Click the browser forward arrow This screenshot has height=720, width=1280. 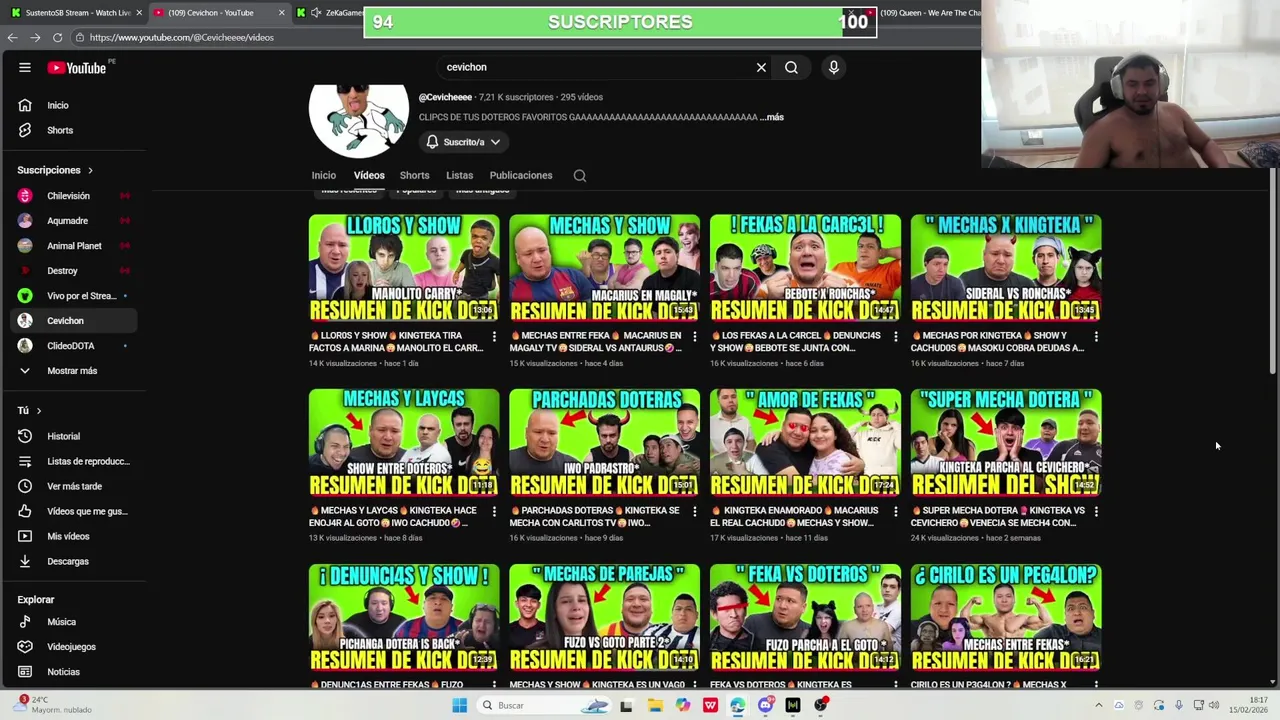pos(35,37)
